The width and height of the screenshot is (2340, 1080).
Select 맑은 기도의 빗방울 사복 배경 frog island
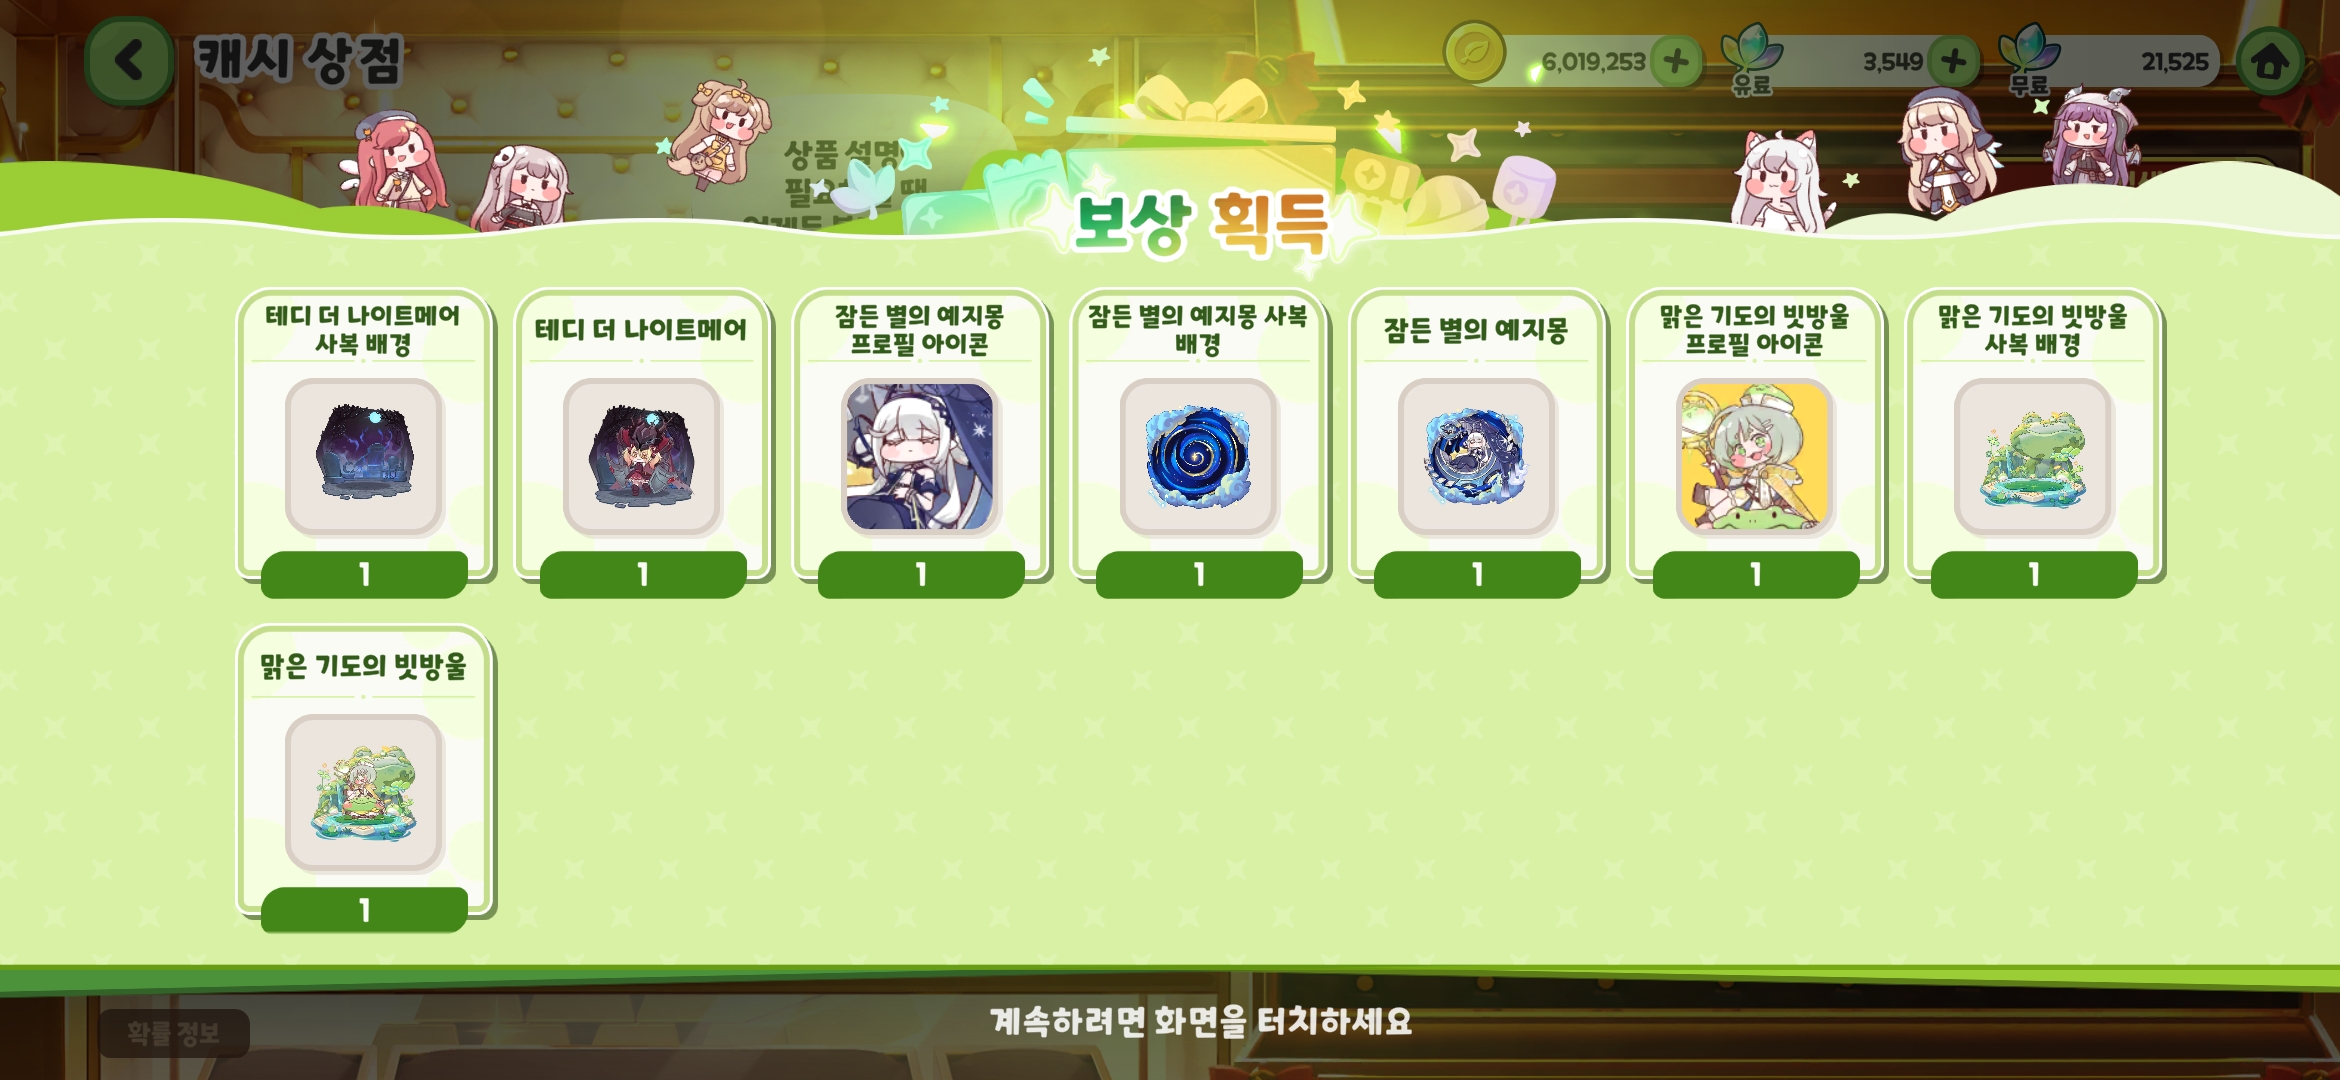click(x=2033, y=445)
